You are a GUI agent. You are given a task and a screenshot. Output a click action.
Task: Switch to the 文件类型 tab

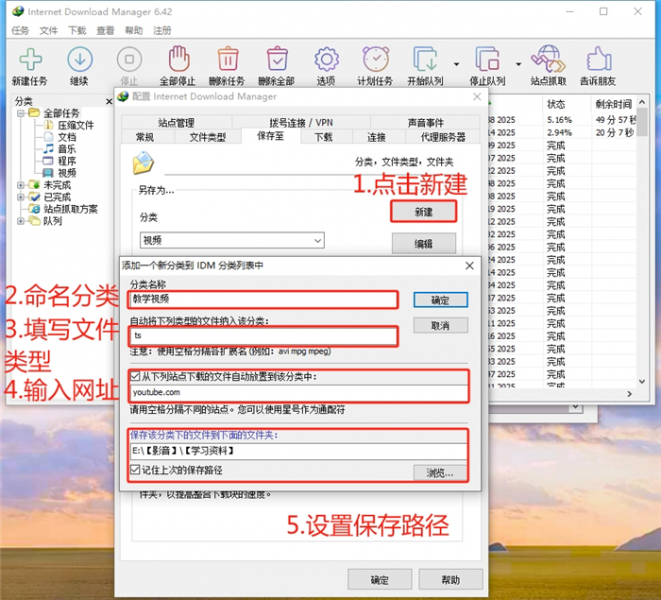tap(208, 137)
